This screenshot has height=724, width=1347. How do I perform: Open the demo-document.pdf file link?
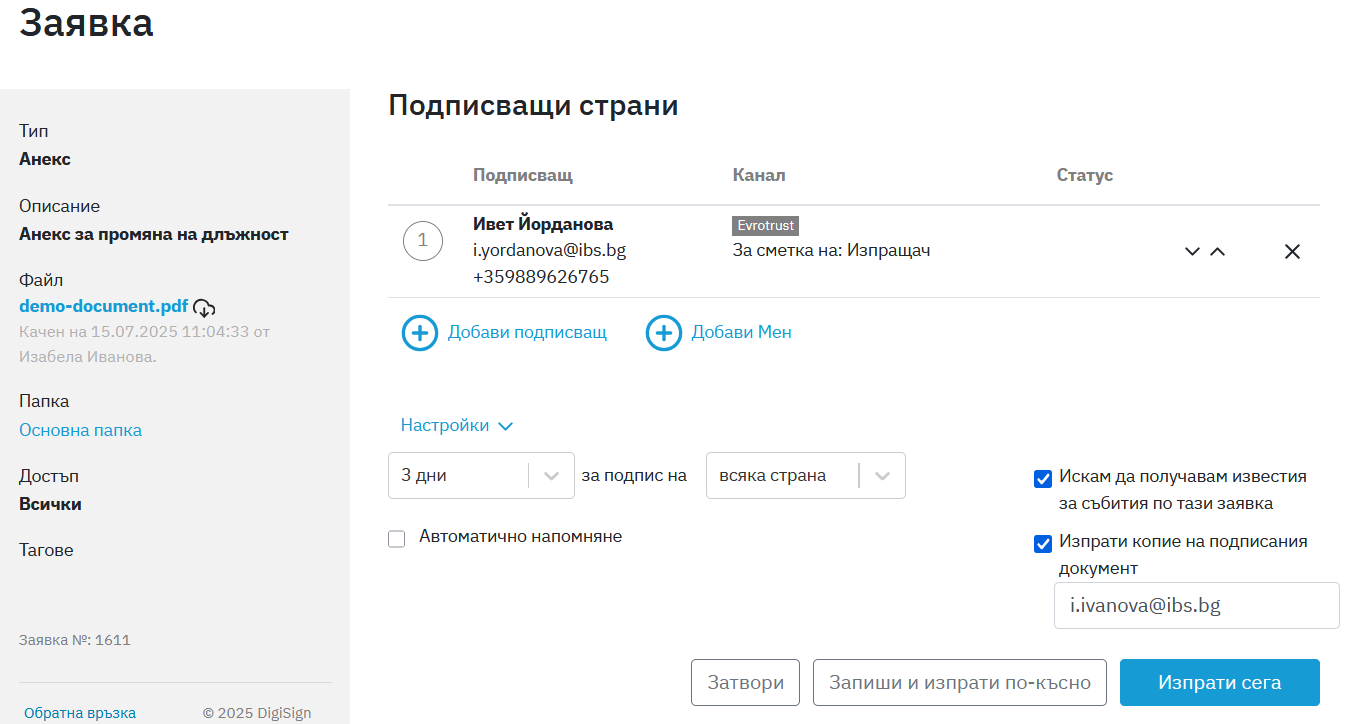(x=103, y=306)
